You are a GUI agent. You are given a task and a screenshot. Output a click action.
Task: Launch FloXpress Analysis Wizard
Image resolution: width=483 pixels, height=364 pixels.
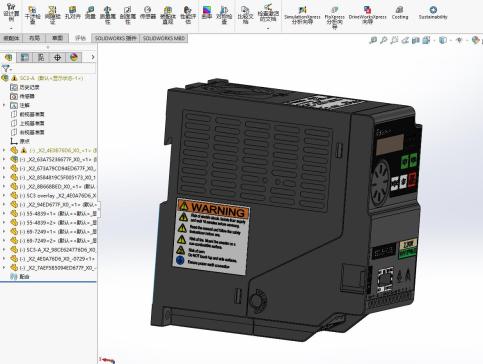[334, 17]
